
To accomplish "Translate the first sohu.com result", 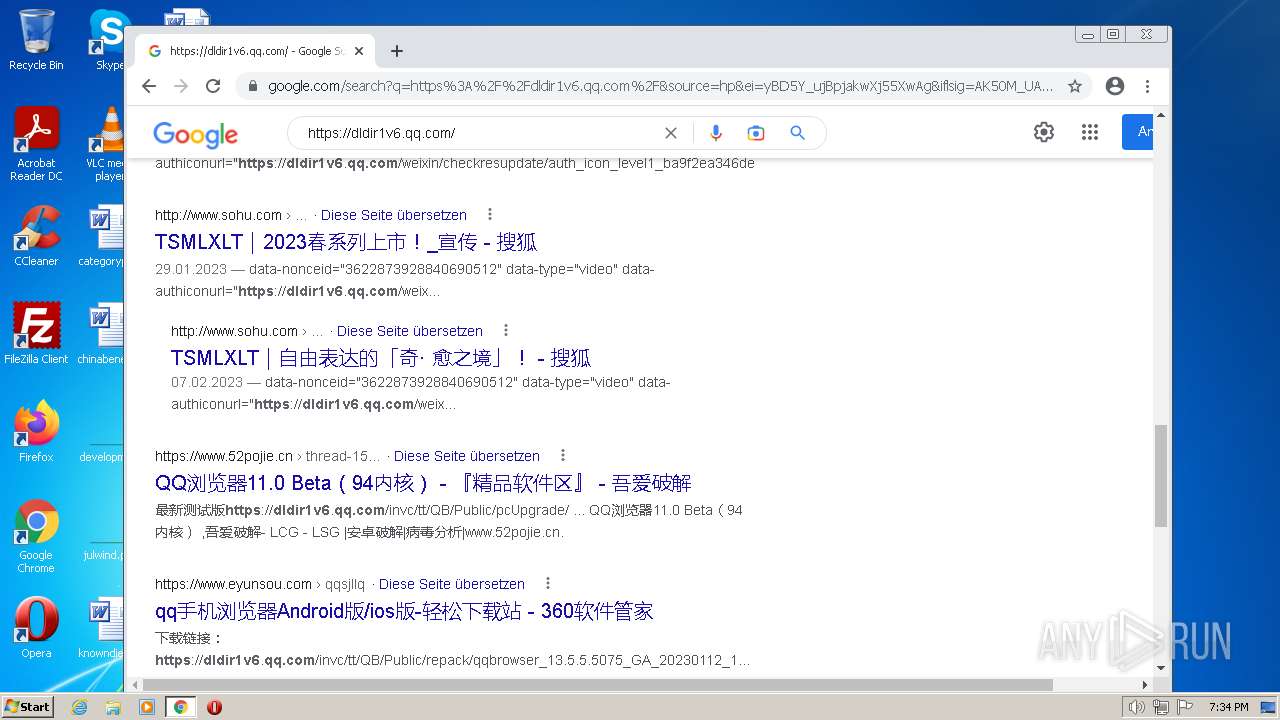I will (394, 215).
